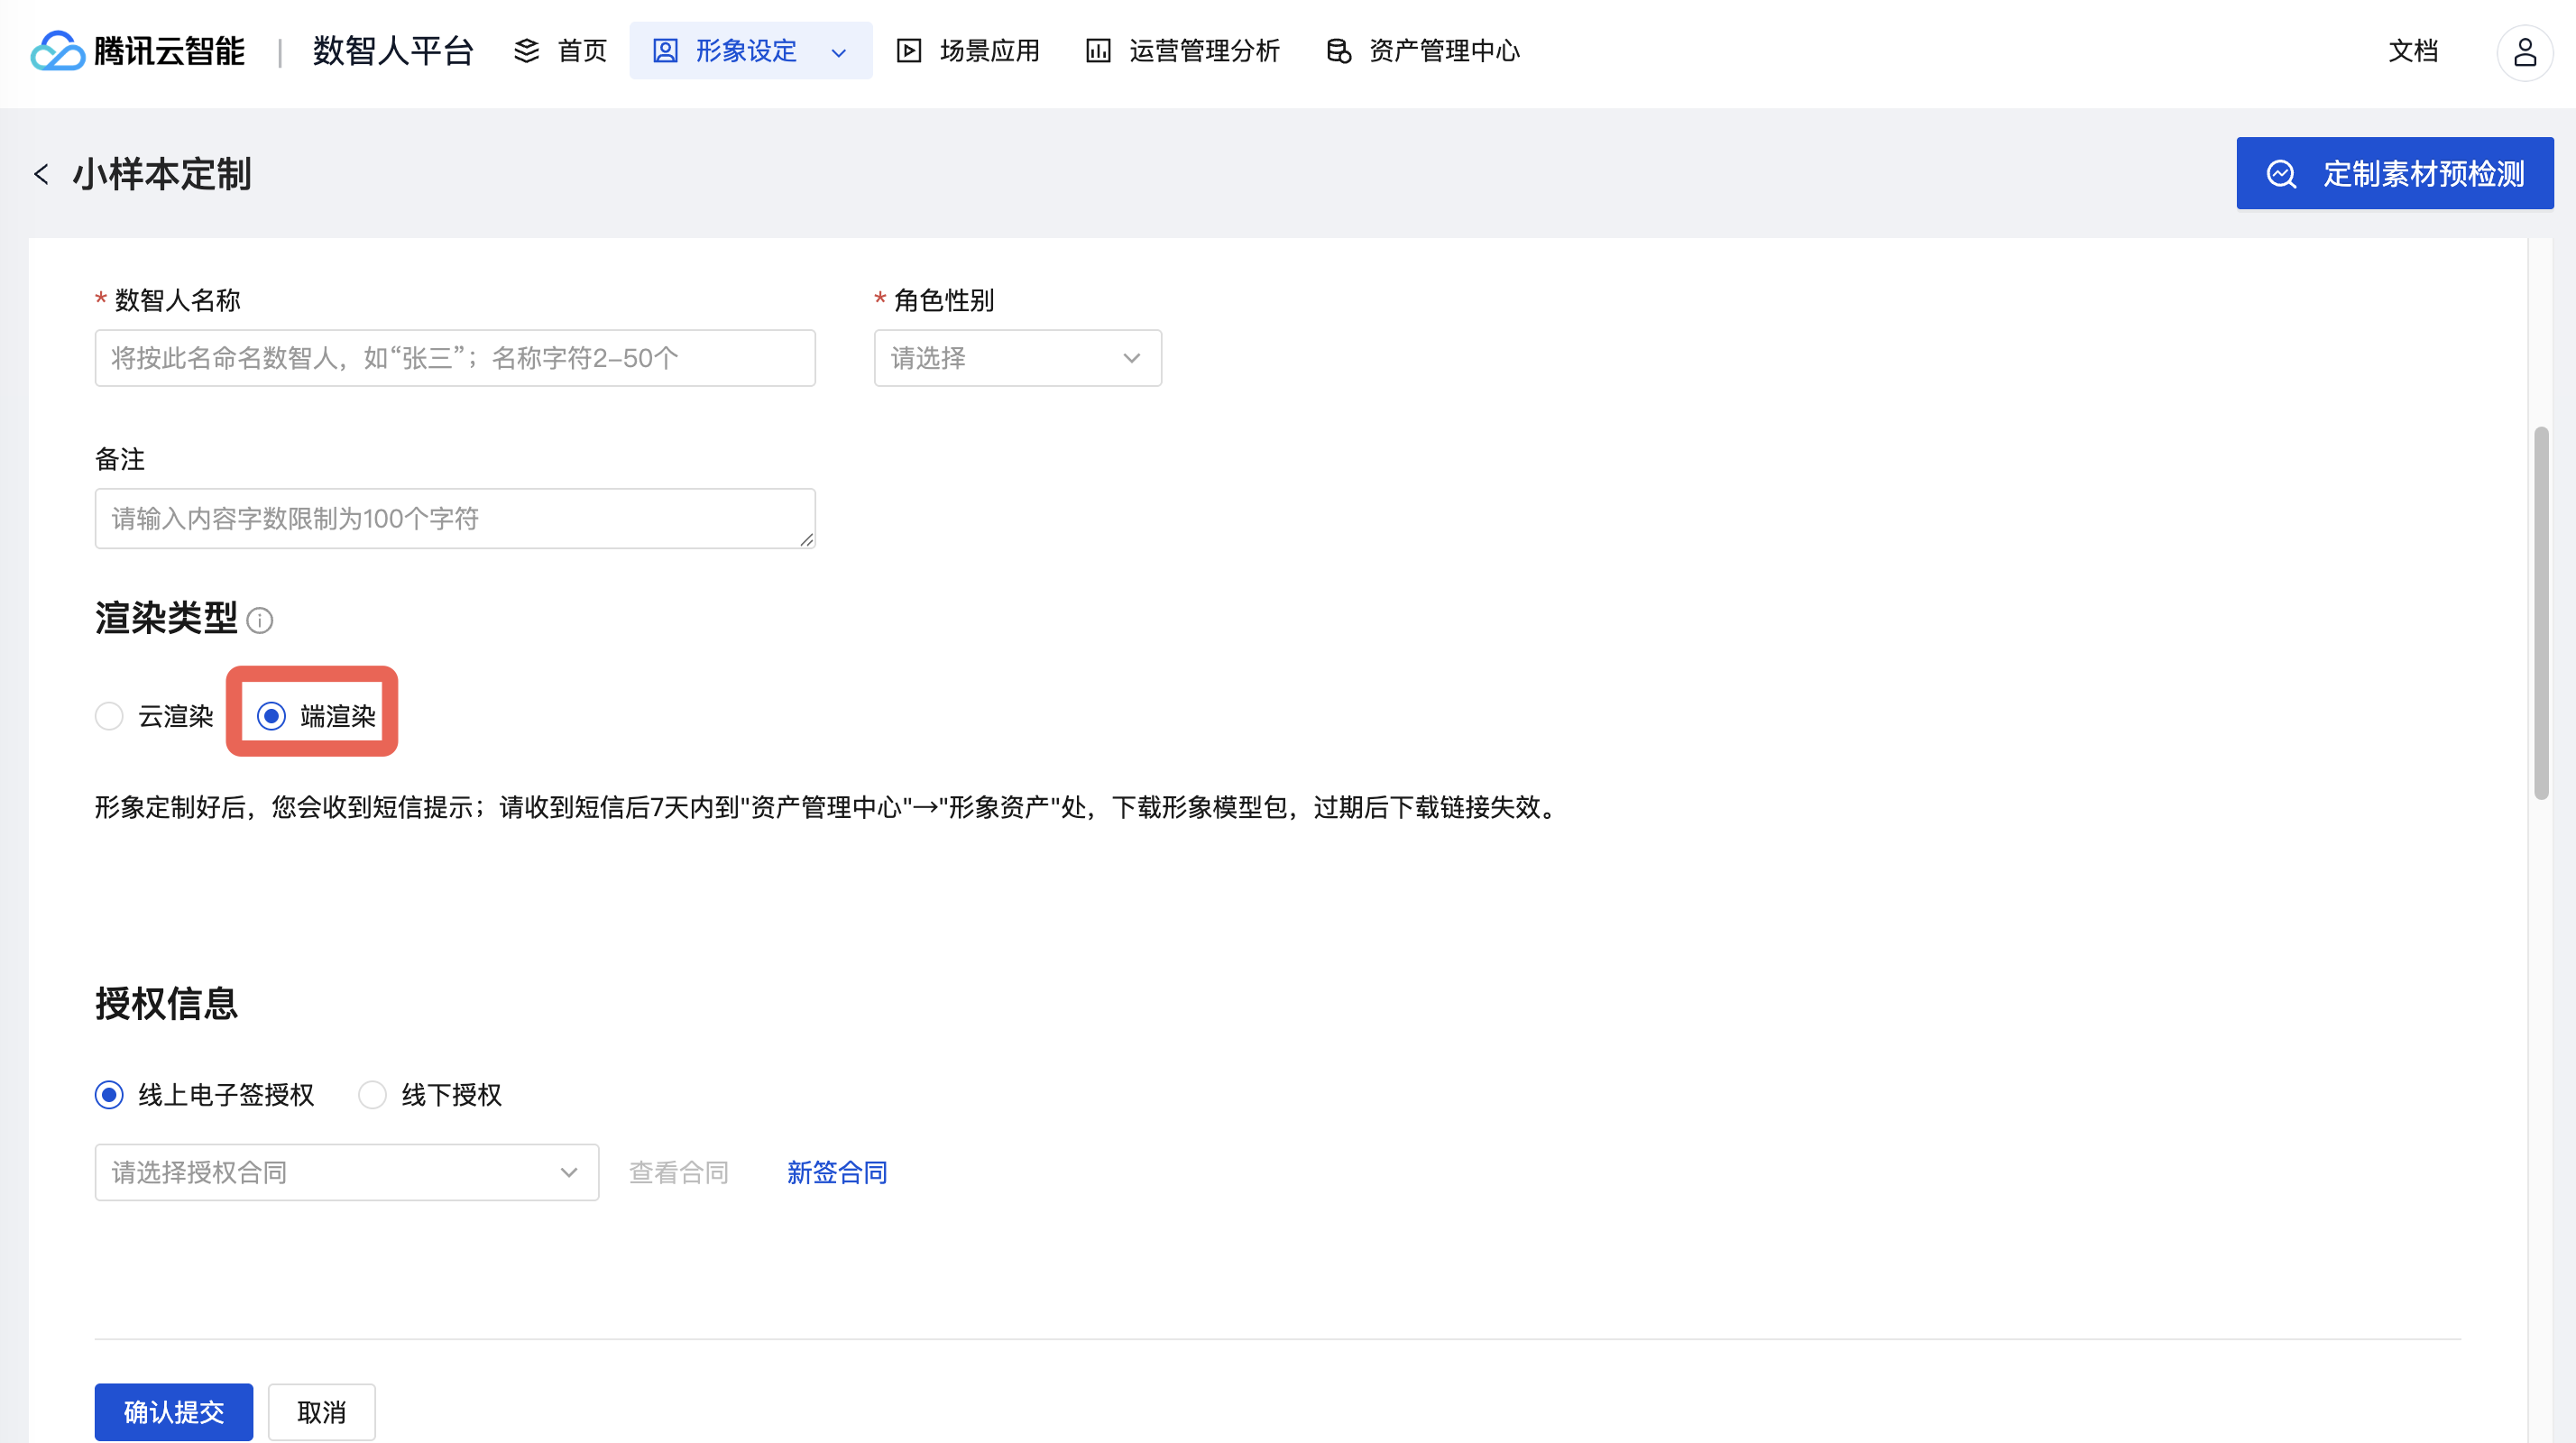Click the Tencent Cloud logo icon
The height and width of the screenshot is (1443, 2576).
(57, 51)
